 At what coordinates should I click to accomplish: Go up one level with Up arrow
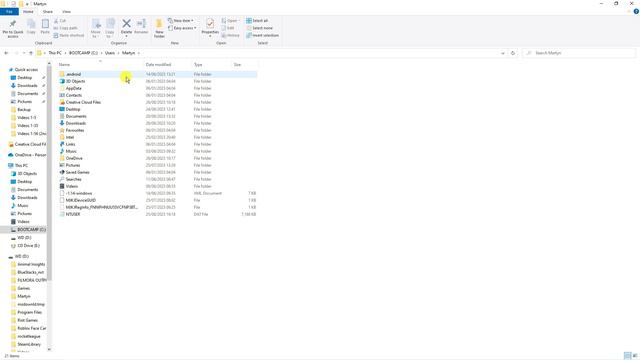[x=31, y=53]
